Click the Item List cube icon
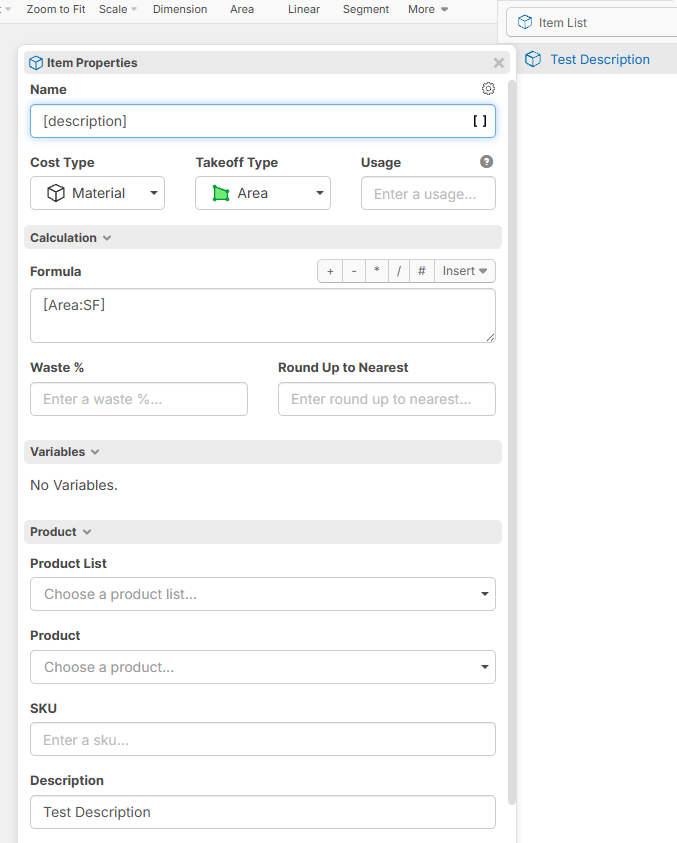 [x=525, y=22]
